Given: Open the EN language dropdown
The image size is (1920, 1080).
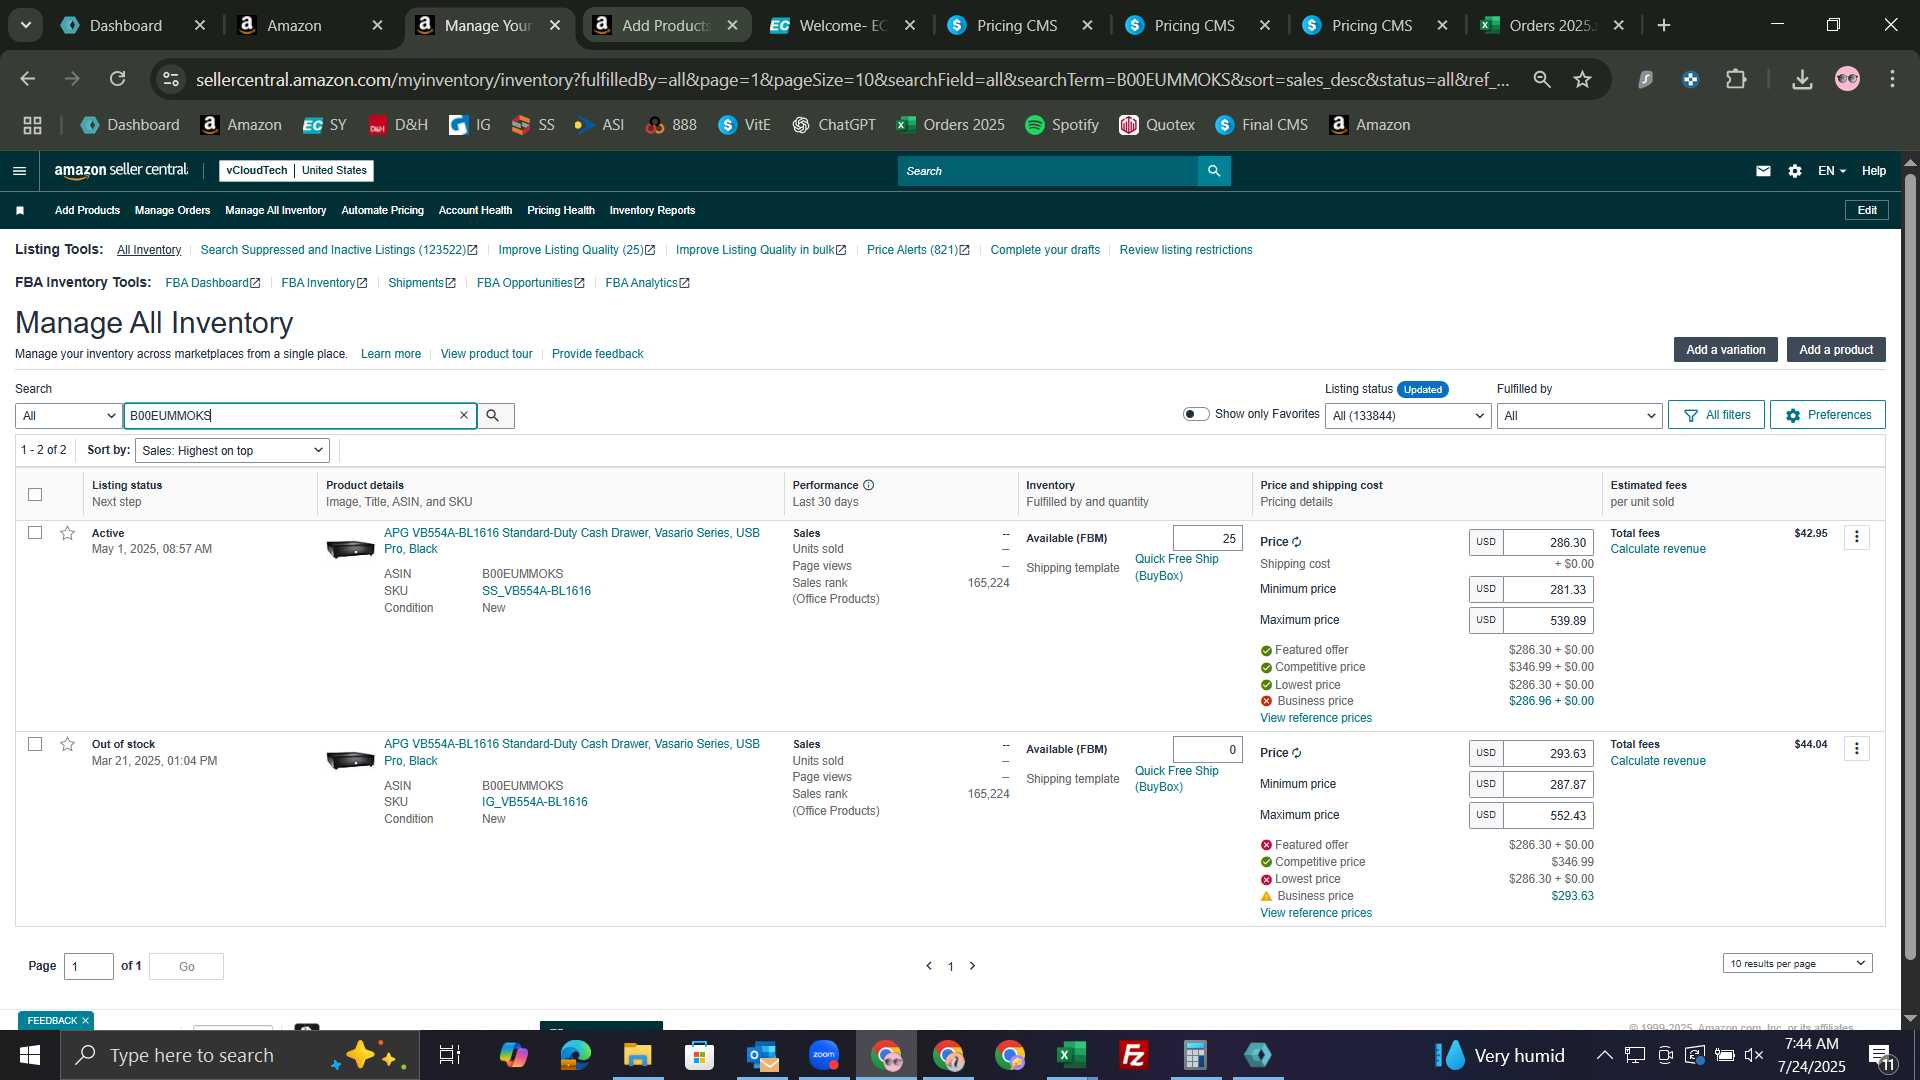Looking at the screenshot, I should tap(1831, 171).
